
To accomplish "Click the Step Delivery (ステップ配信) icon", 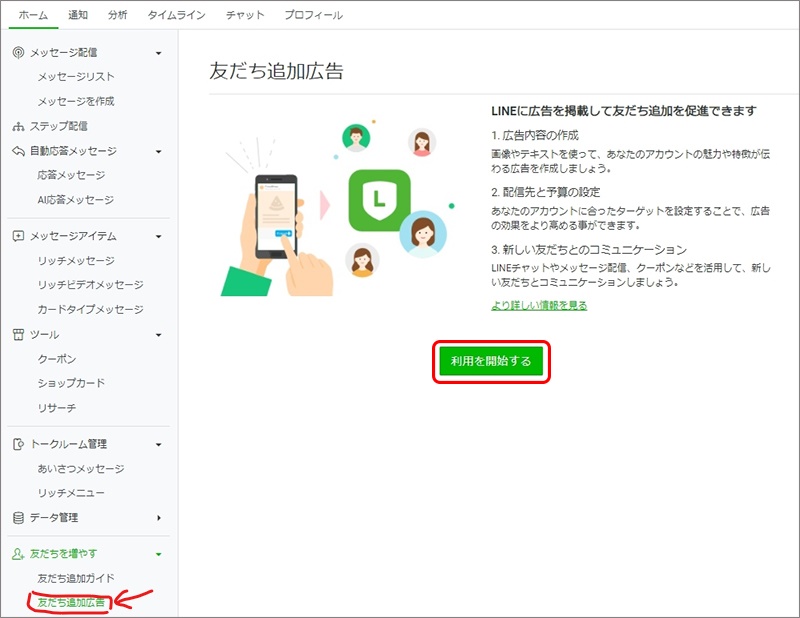I will (x=18, y=126).
